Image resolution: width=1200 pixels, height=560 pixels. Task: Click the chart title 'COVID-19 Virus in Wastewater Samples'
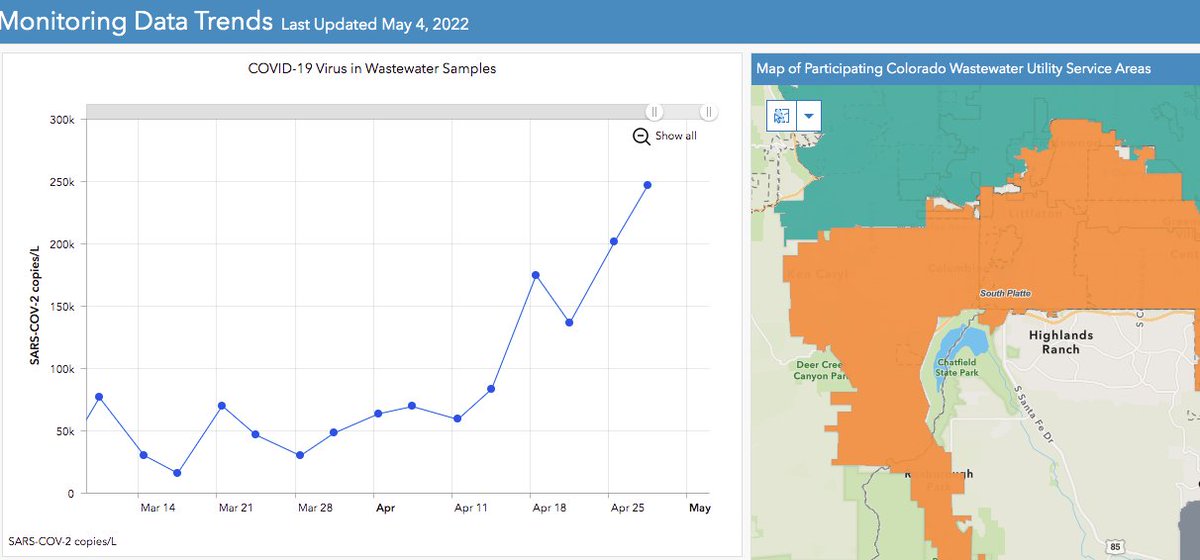[371, 69]
